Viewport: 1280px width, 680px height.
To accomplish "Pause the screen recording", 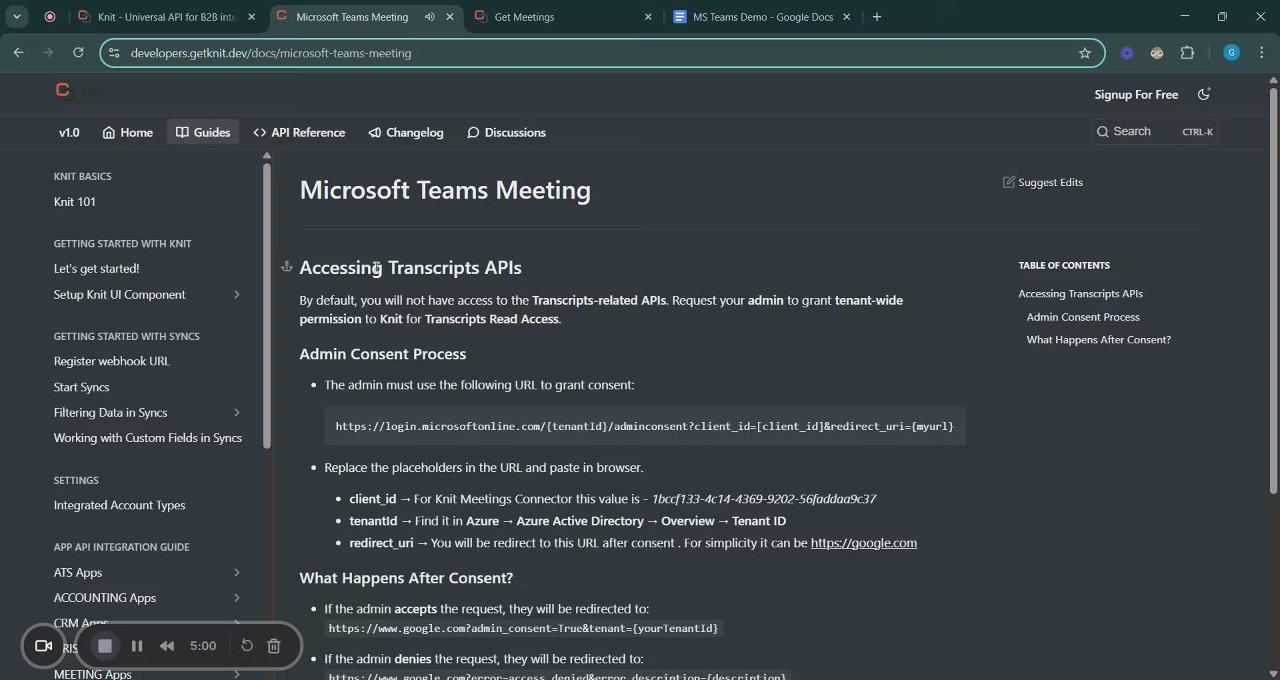I will 137,646.
